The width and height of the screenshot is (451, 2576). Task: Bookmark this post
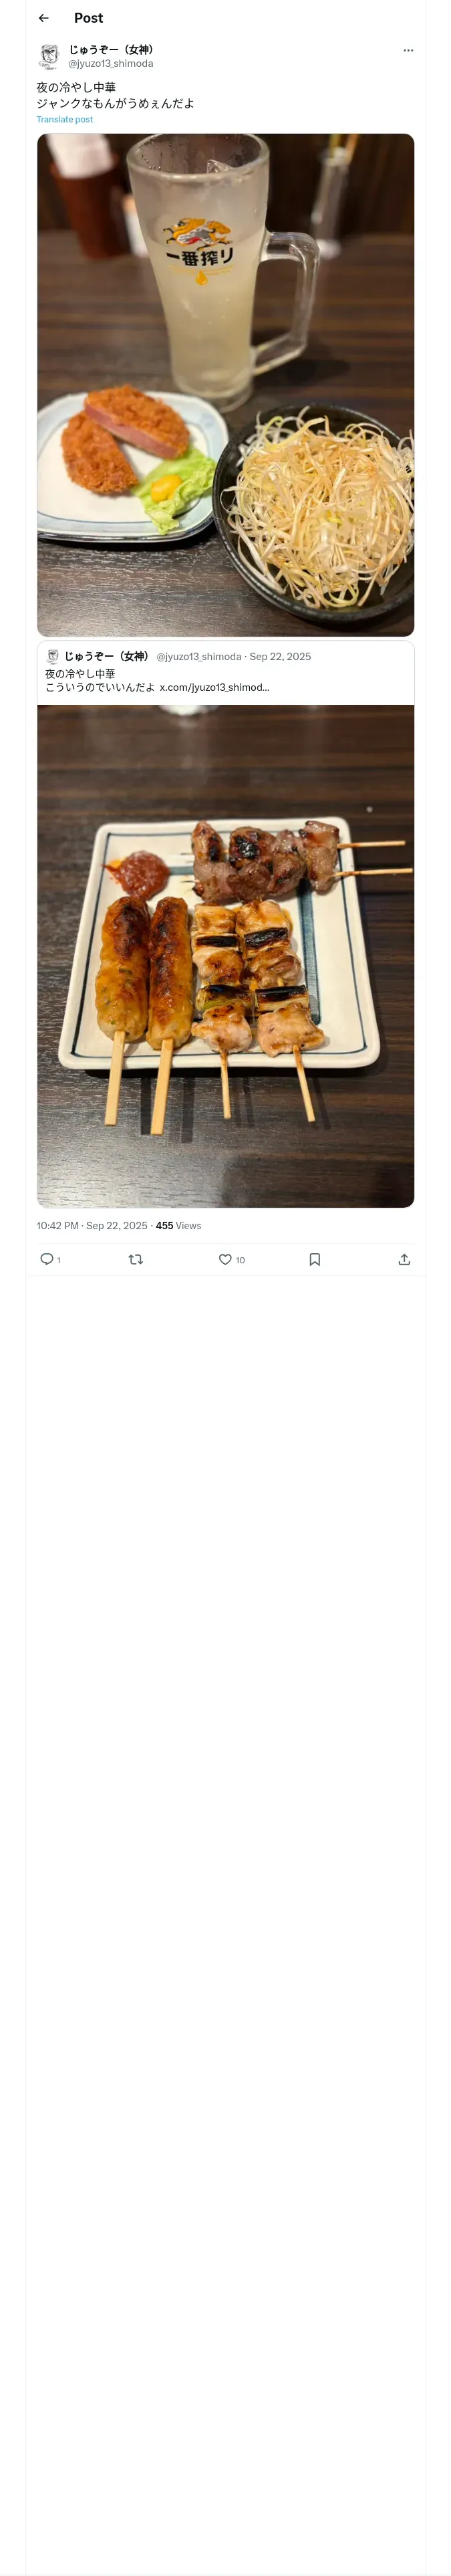[x=315, y=1259]
